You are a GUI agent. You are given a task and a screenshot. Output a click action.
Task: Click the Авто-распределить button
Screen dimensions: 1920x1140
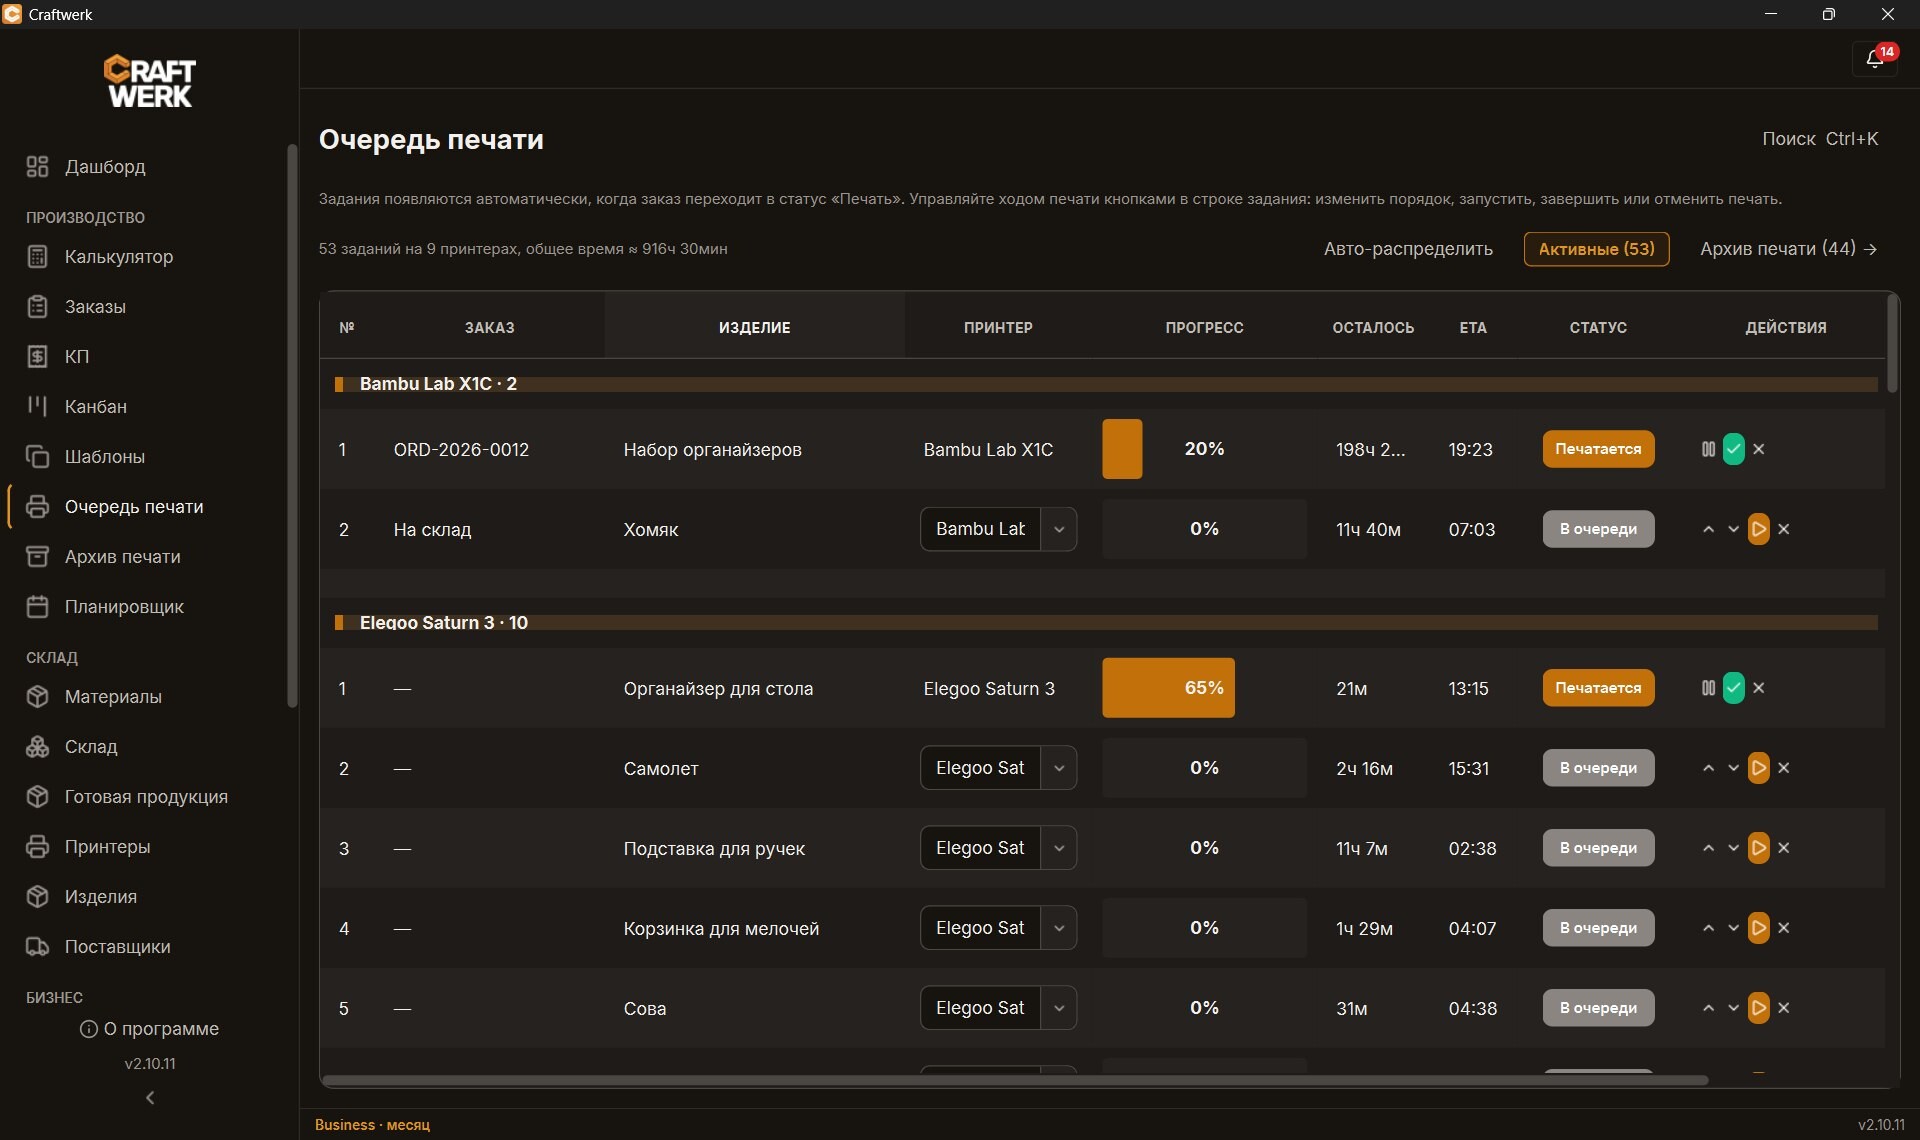(x=1408, y=249)
